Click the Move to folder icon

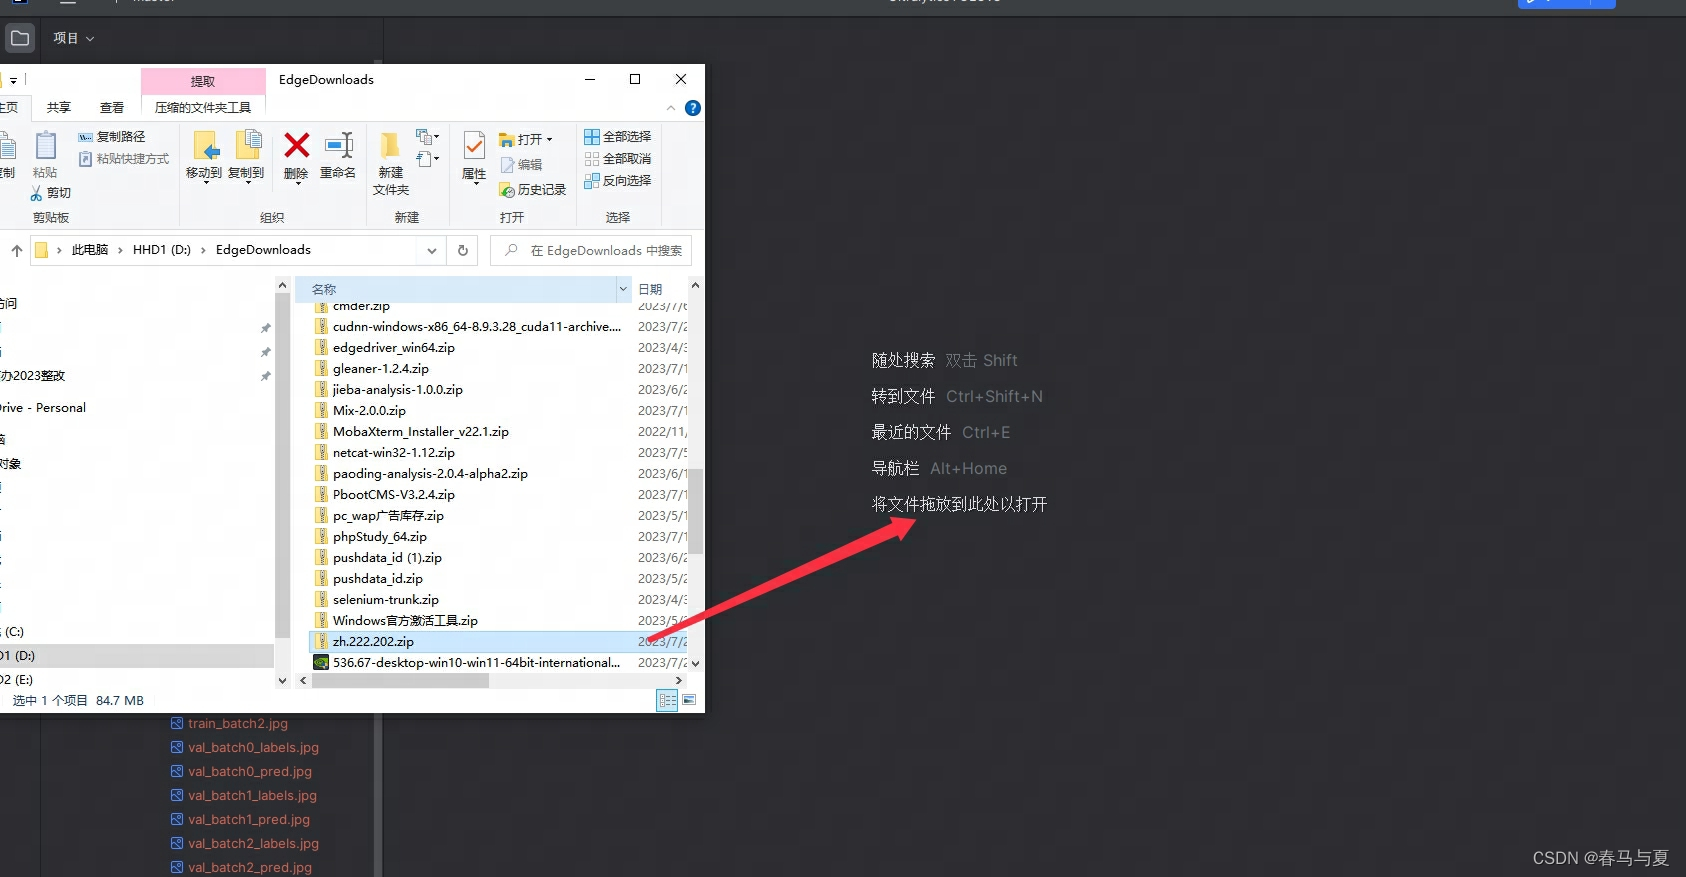206,146
